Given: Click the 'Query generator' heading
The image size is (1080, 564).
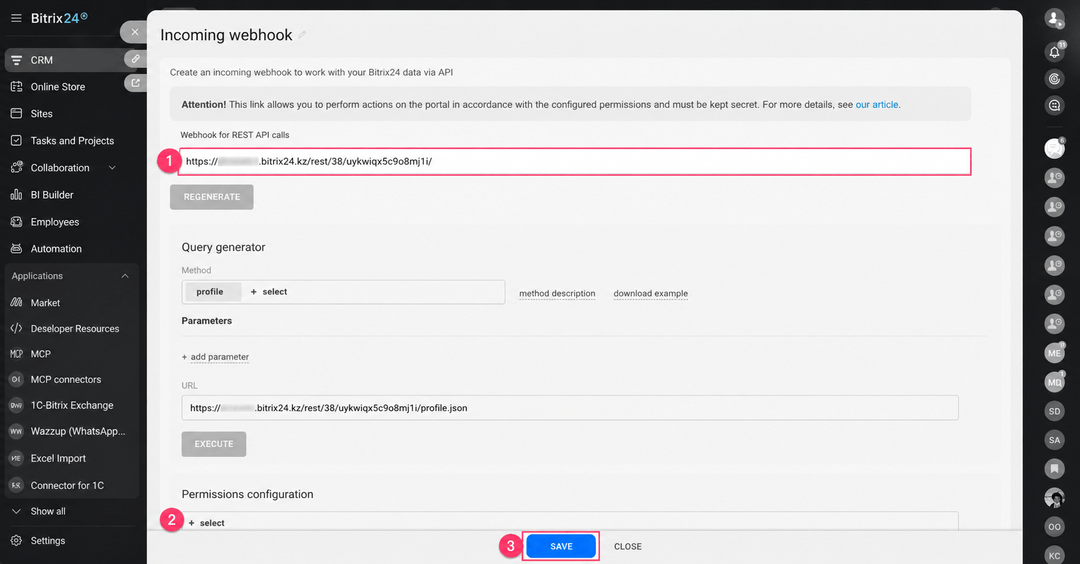Looking at the screenshot, I should [x=223, y=247].
